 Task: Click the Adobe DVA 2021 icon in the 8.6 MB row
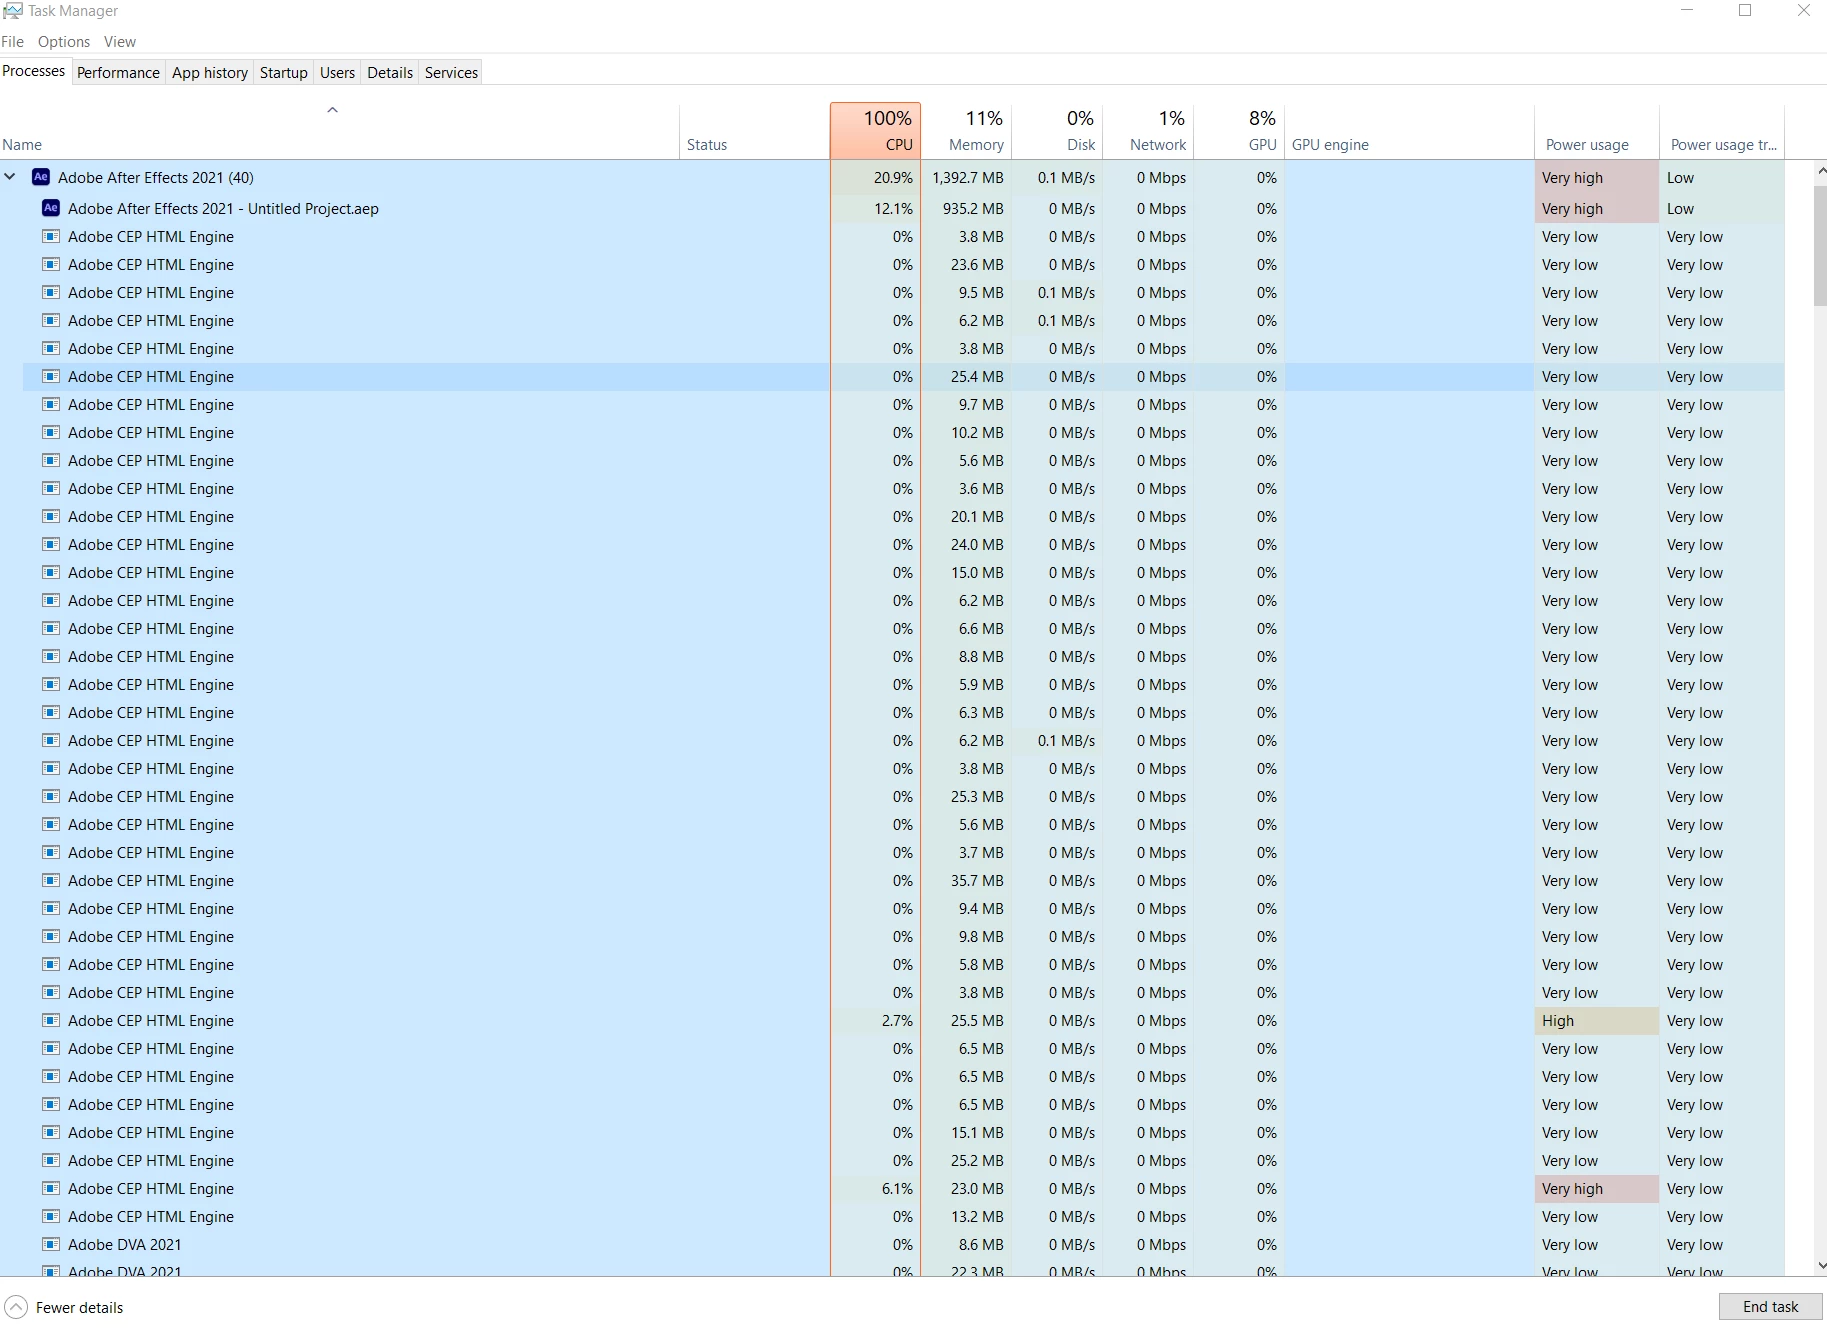(50, 1245)
